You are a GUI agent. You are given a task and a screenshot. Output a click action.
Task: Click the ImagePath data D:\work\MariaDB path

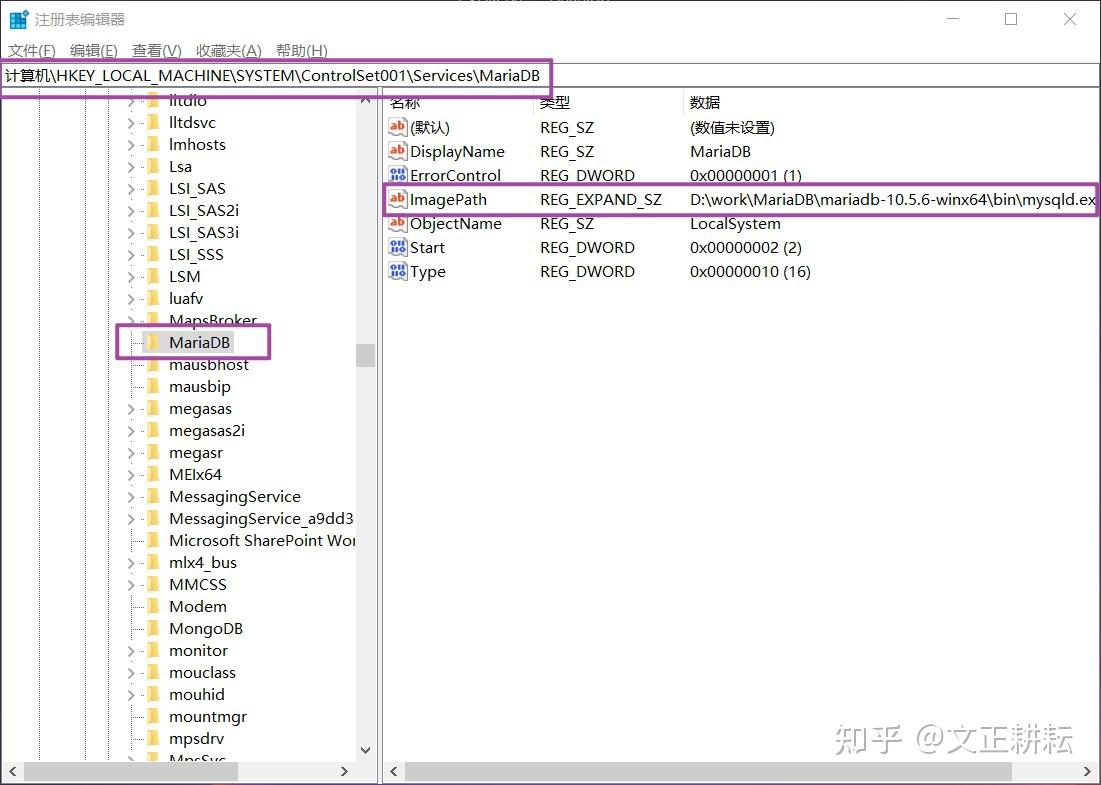892,199
